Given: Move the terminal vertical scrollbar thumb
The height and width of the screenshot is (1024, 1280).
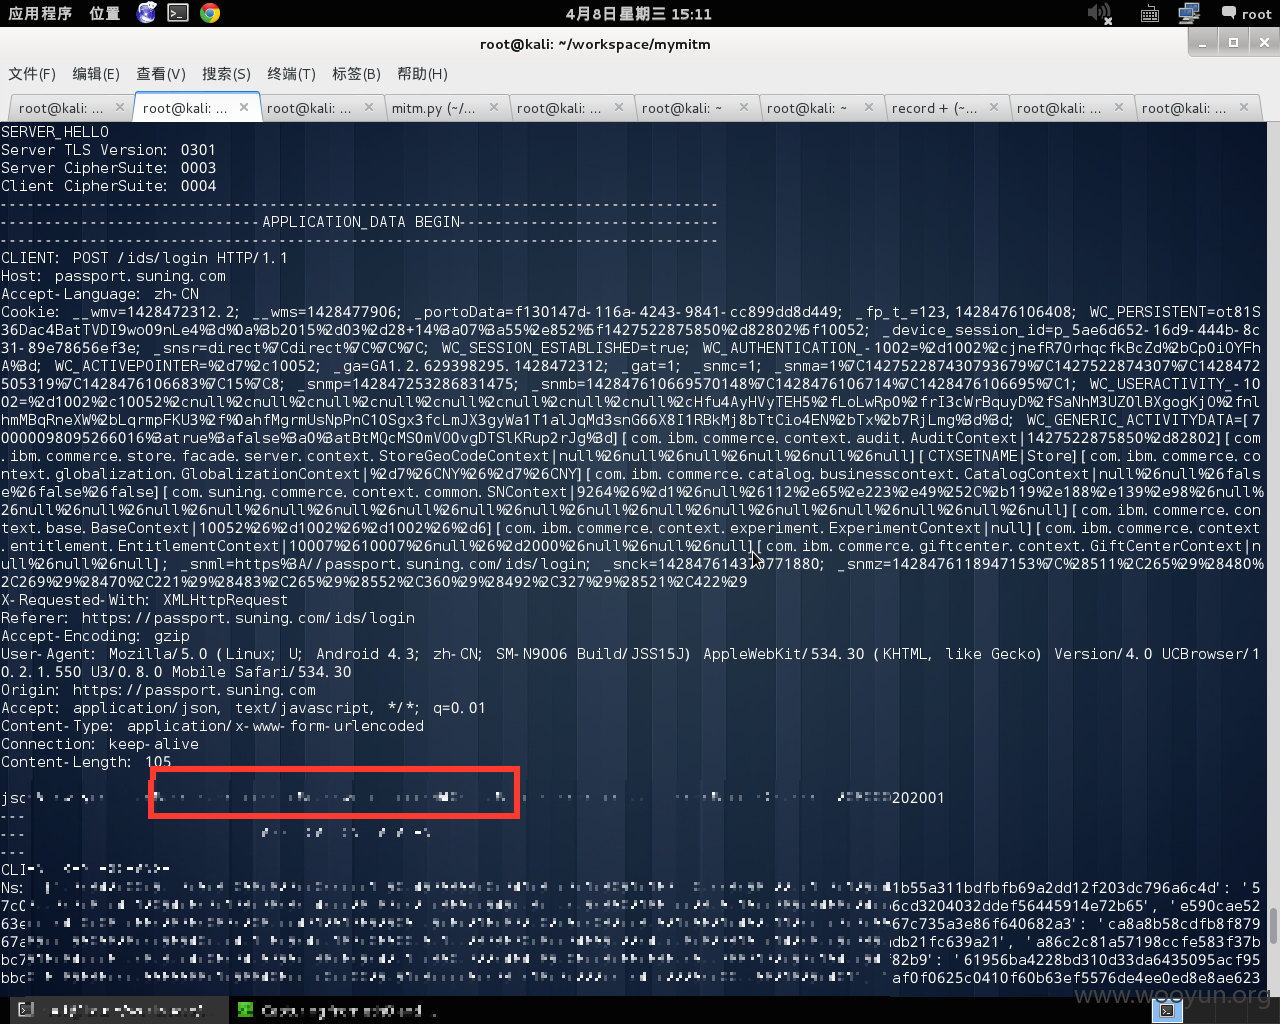Looking at the screenshot, I should (1273, 926).
